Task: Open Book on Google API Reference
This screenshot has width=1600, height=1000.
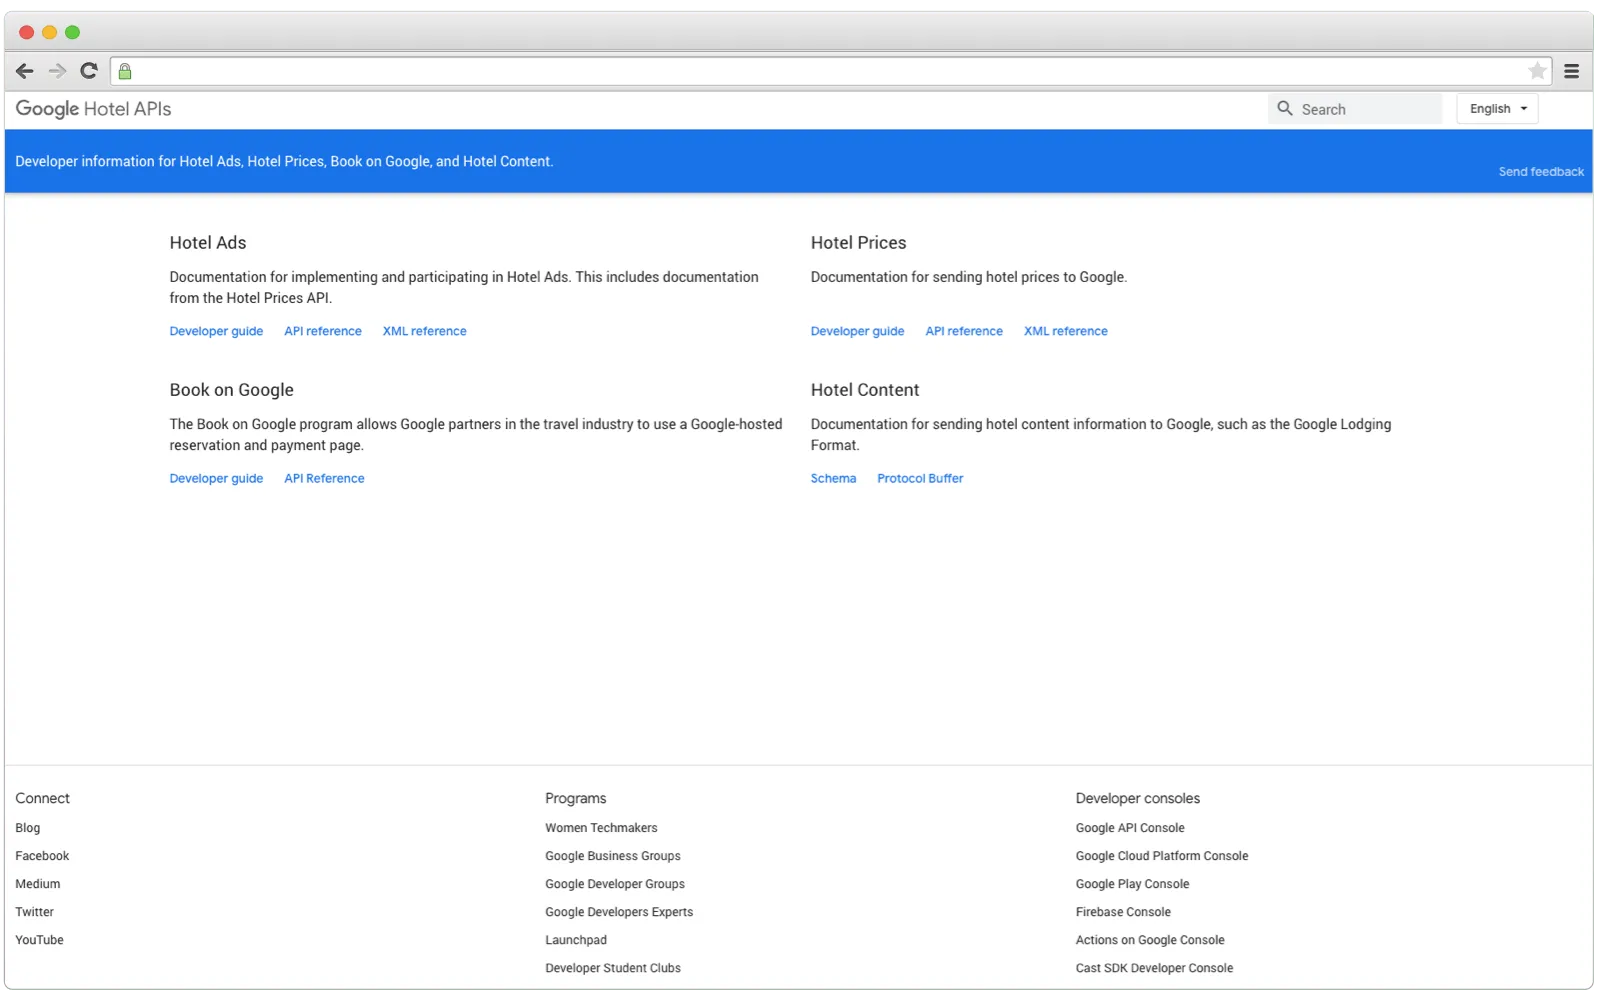Action: [x=324, y=478]
